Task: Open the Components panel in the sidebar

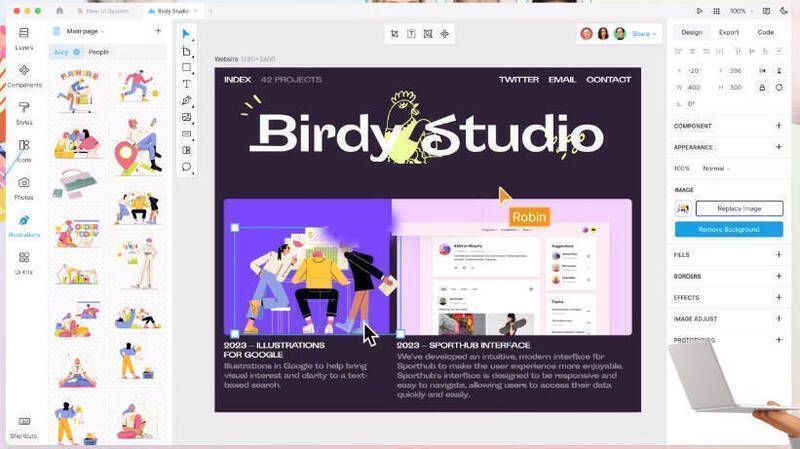Action: (x=24, y=76)
